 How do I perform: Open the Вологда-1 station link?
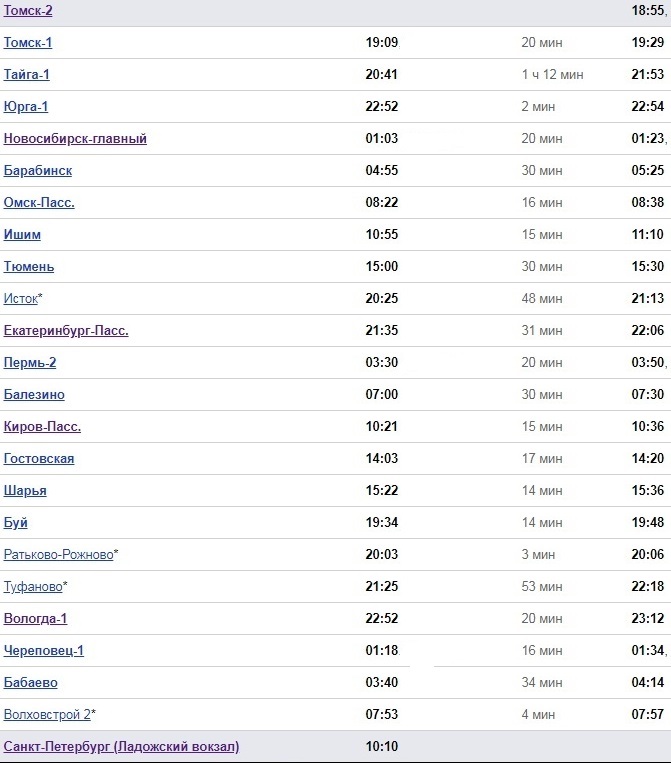(x=35, y=619)
